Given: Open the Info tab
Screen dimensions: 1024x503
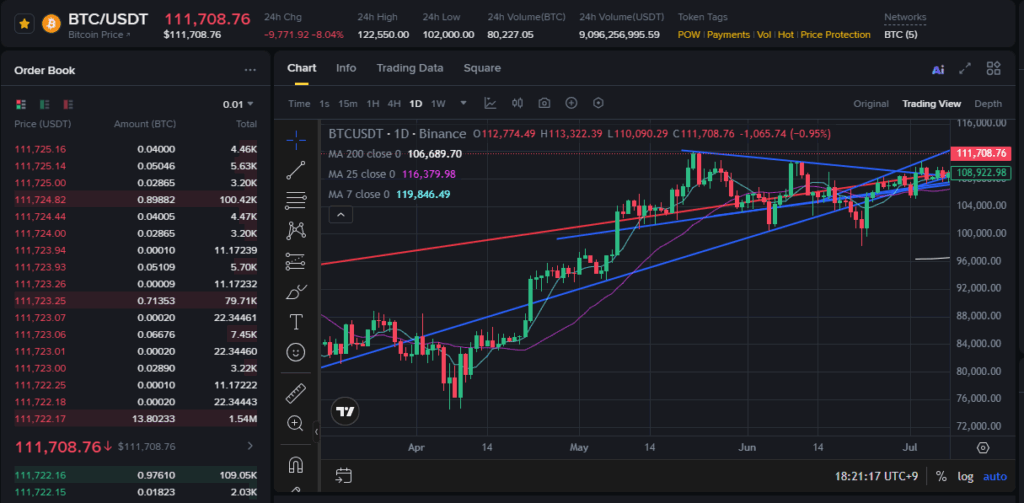Looking at the screenshot, I should click(346, 68).
